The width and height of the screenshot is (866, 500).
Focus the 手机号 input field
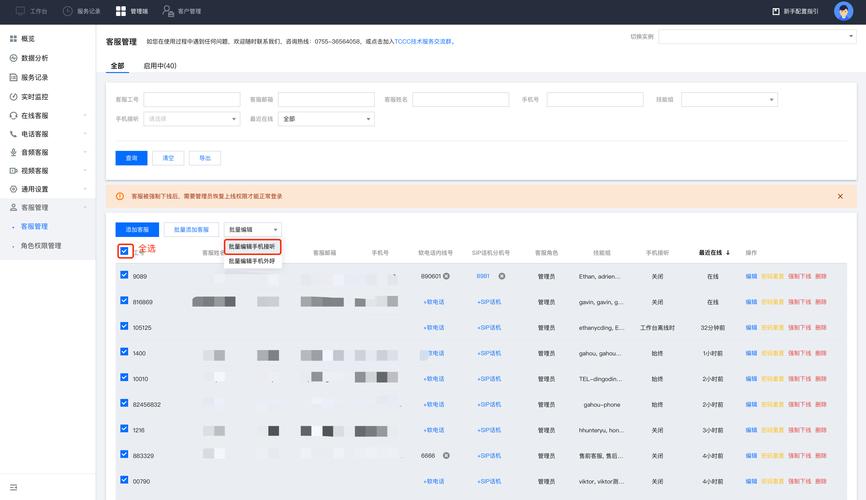595,99
